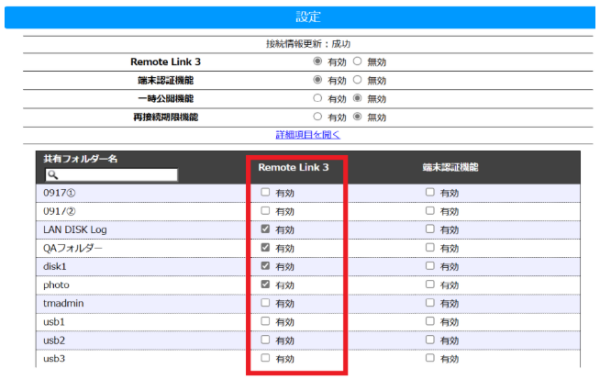The width and height of the screenshot is (600, 391).
Task: Enable 端末認証機能 for usb2
Action: pos(430,339)
